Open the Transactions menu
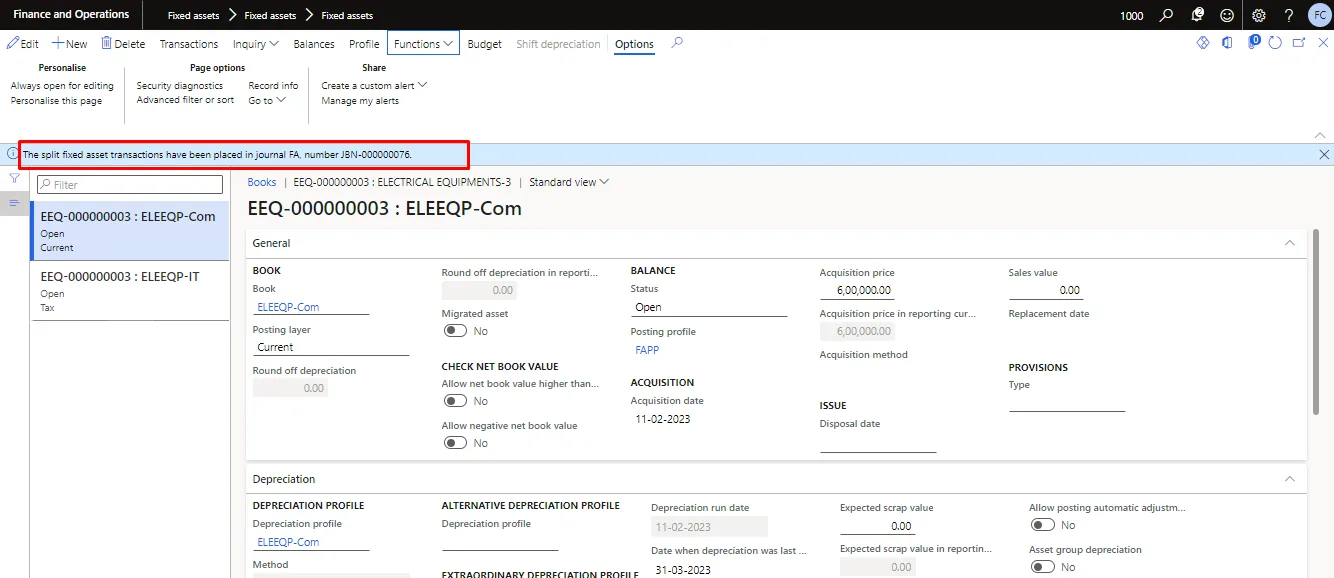This screenshot has width=1334, height=578. pyautogui.click(x=189, y=44)
